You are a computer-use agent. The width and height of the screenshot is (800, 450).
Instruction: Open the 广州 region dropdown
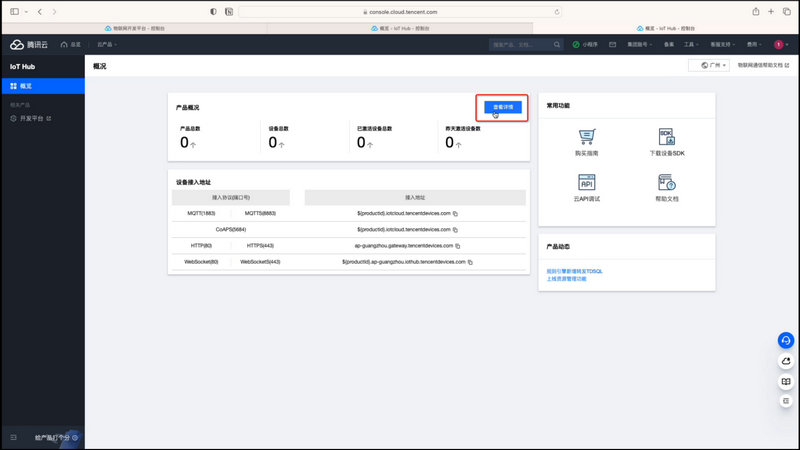pyautogui.click(x=708, y=65)
